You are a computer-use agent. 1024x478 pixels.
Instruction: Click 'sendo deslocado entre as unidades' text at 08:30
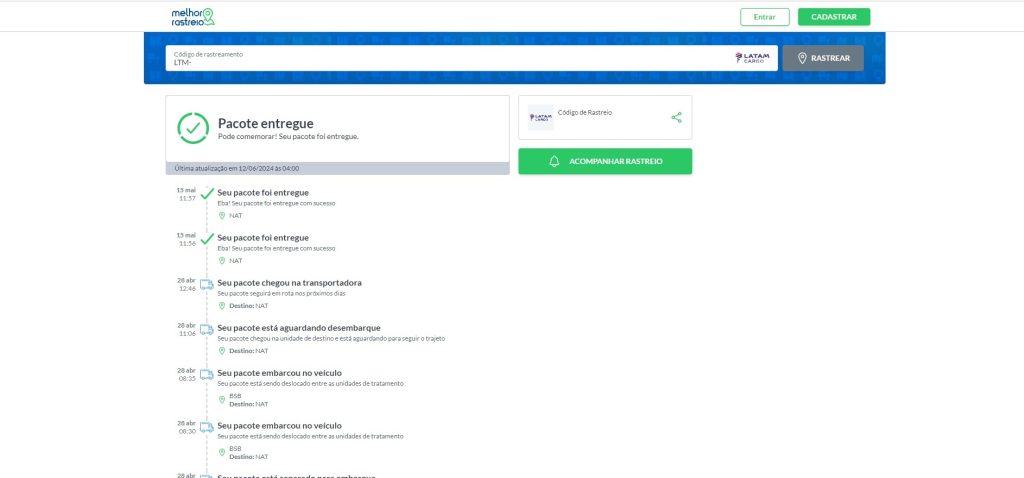(x=310, y=436)
